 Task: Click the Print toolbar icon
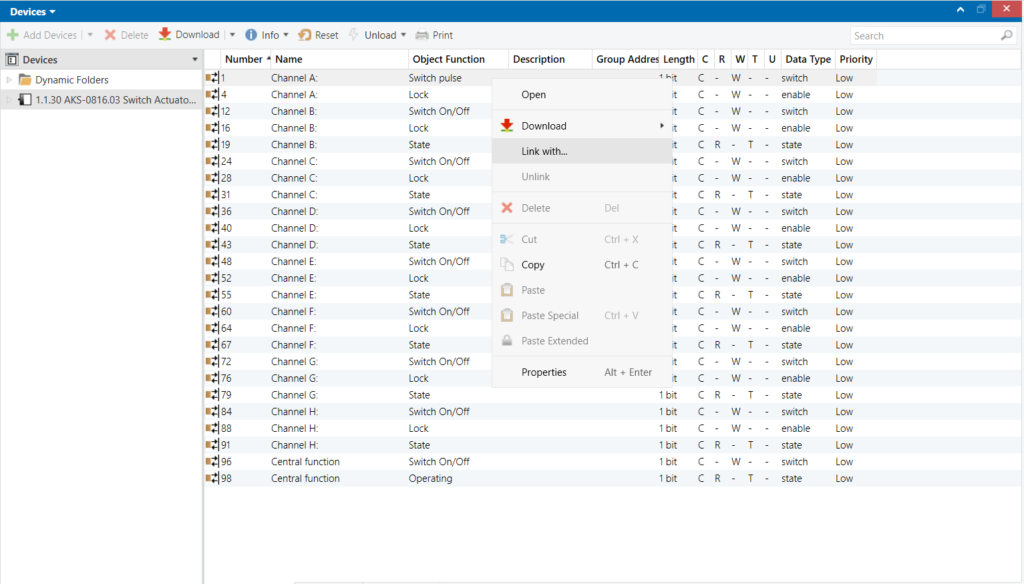coord(422,35)
